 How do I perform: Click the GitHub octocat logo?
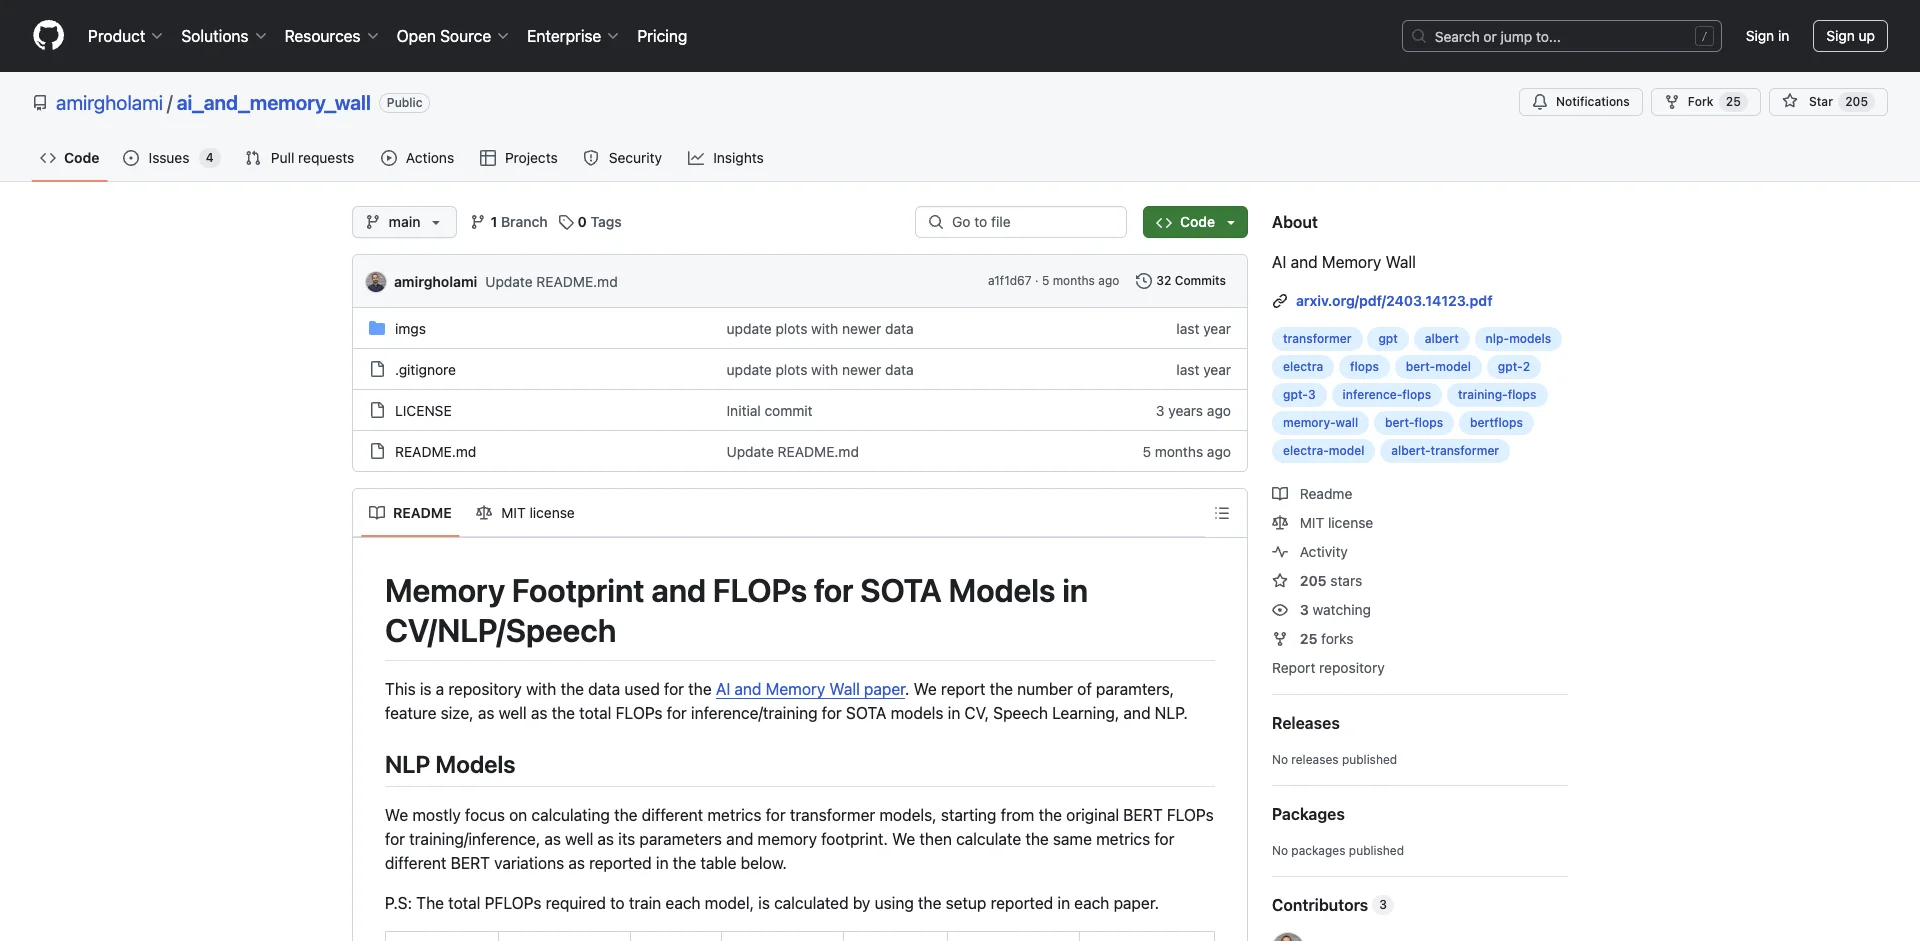tap(48, 36)
